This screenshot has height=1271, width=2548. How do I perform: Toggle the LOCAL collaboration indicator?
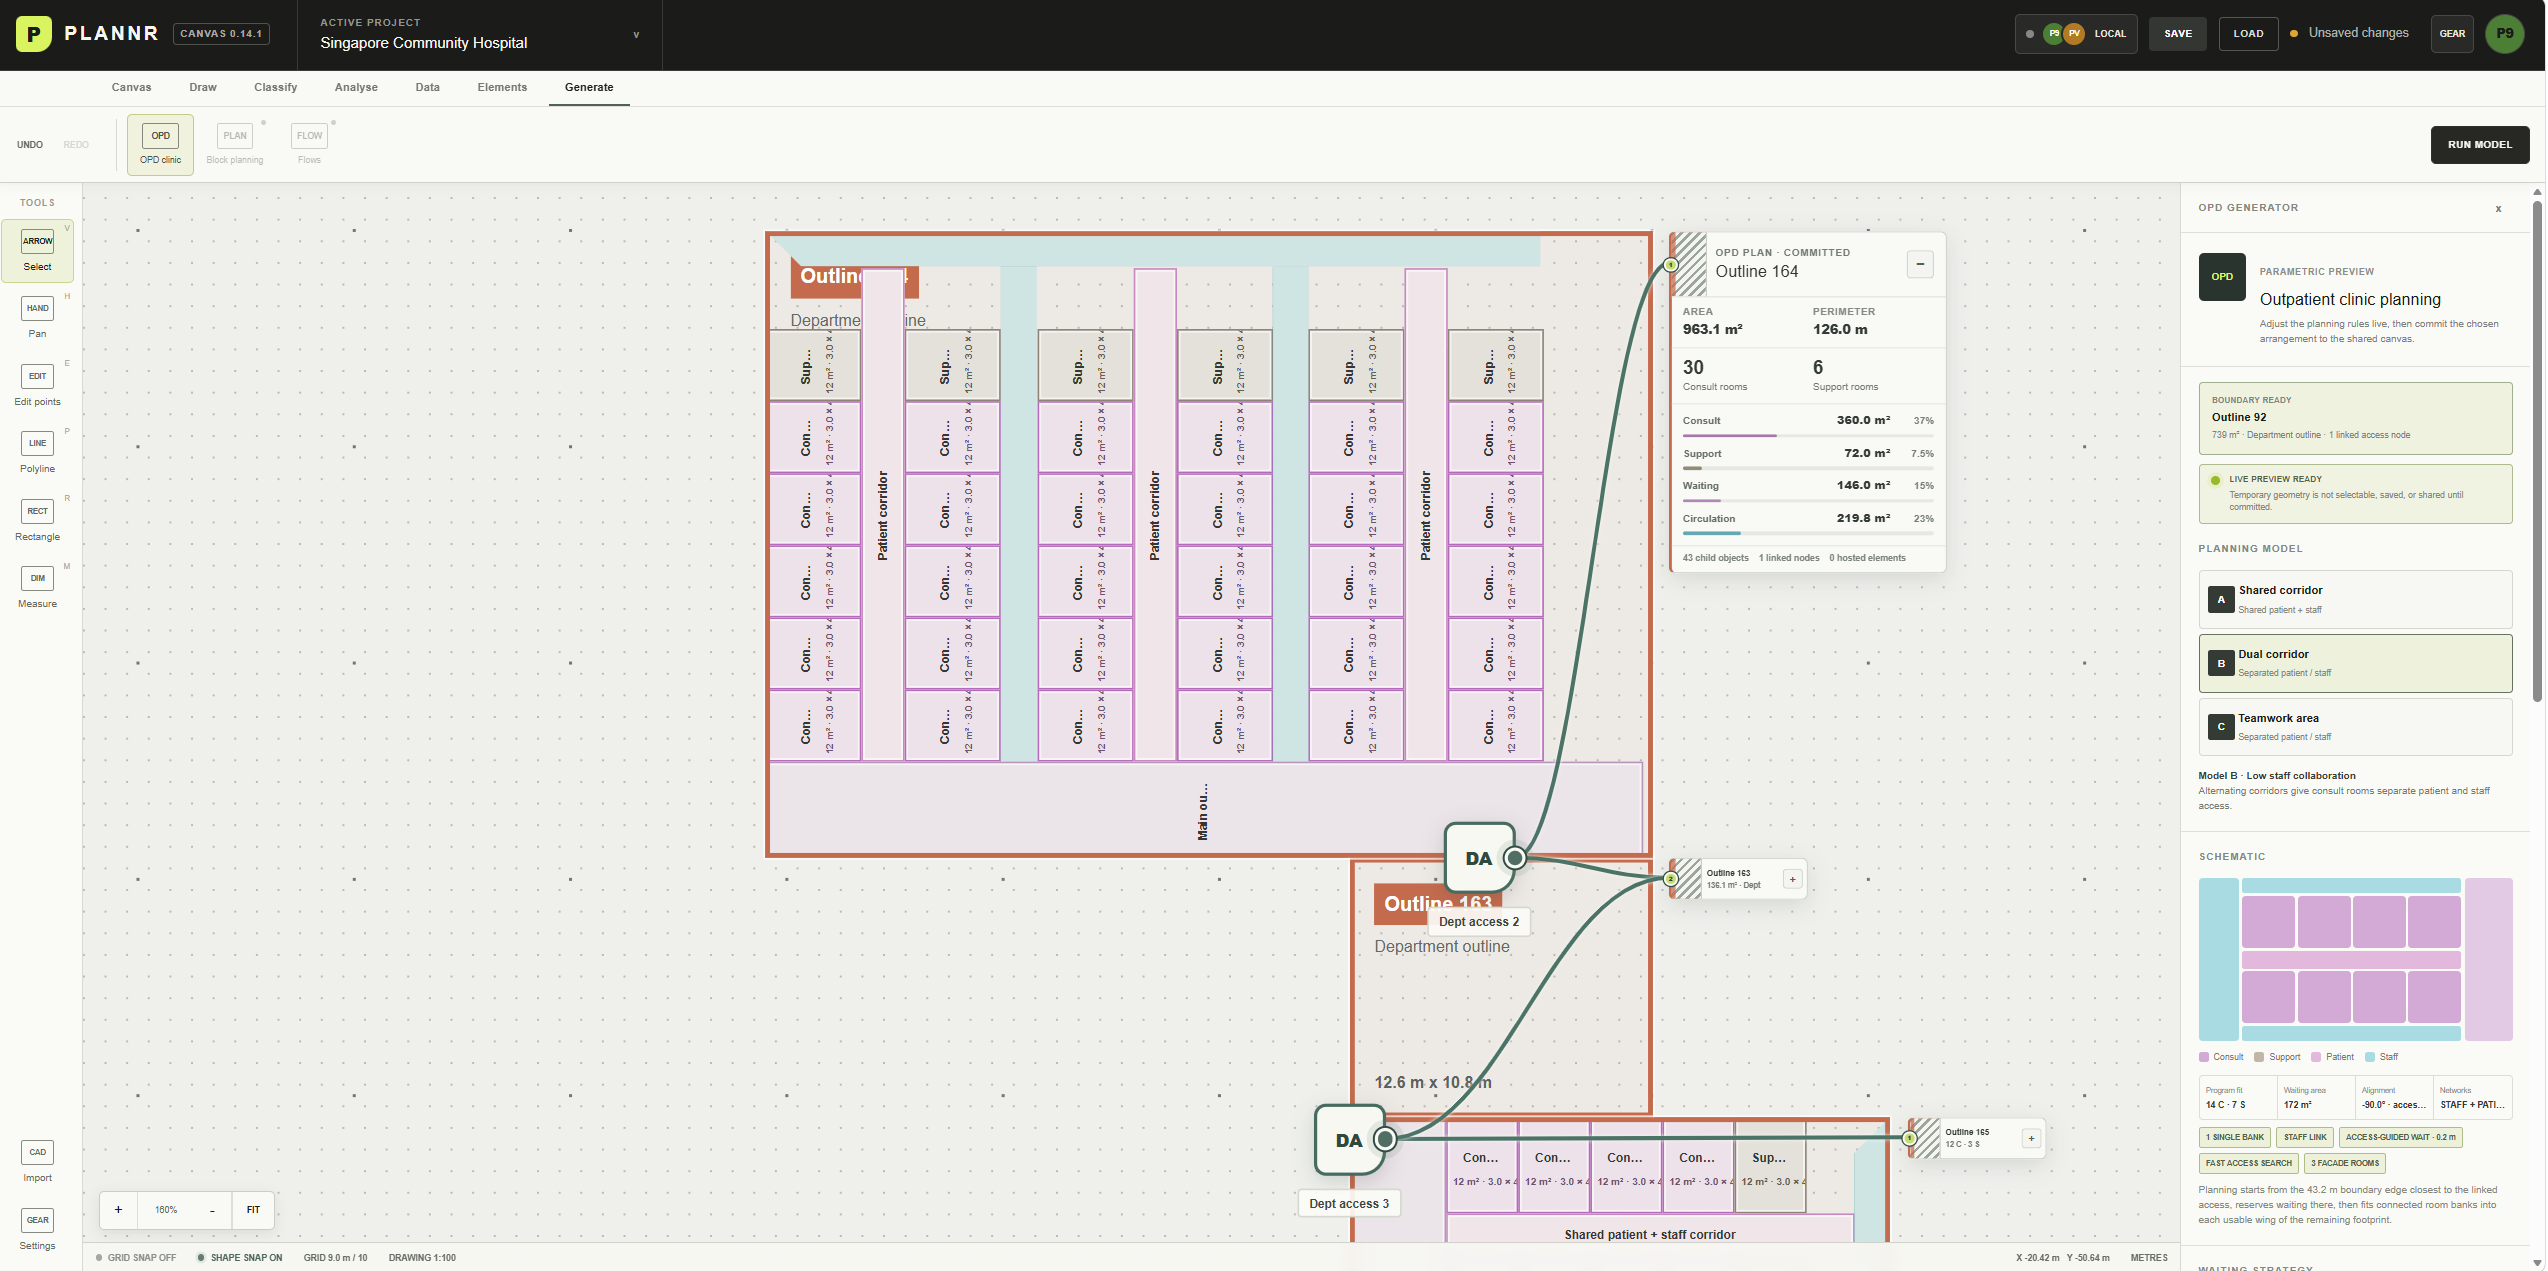tap(2076, 34)
